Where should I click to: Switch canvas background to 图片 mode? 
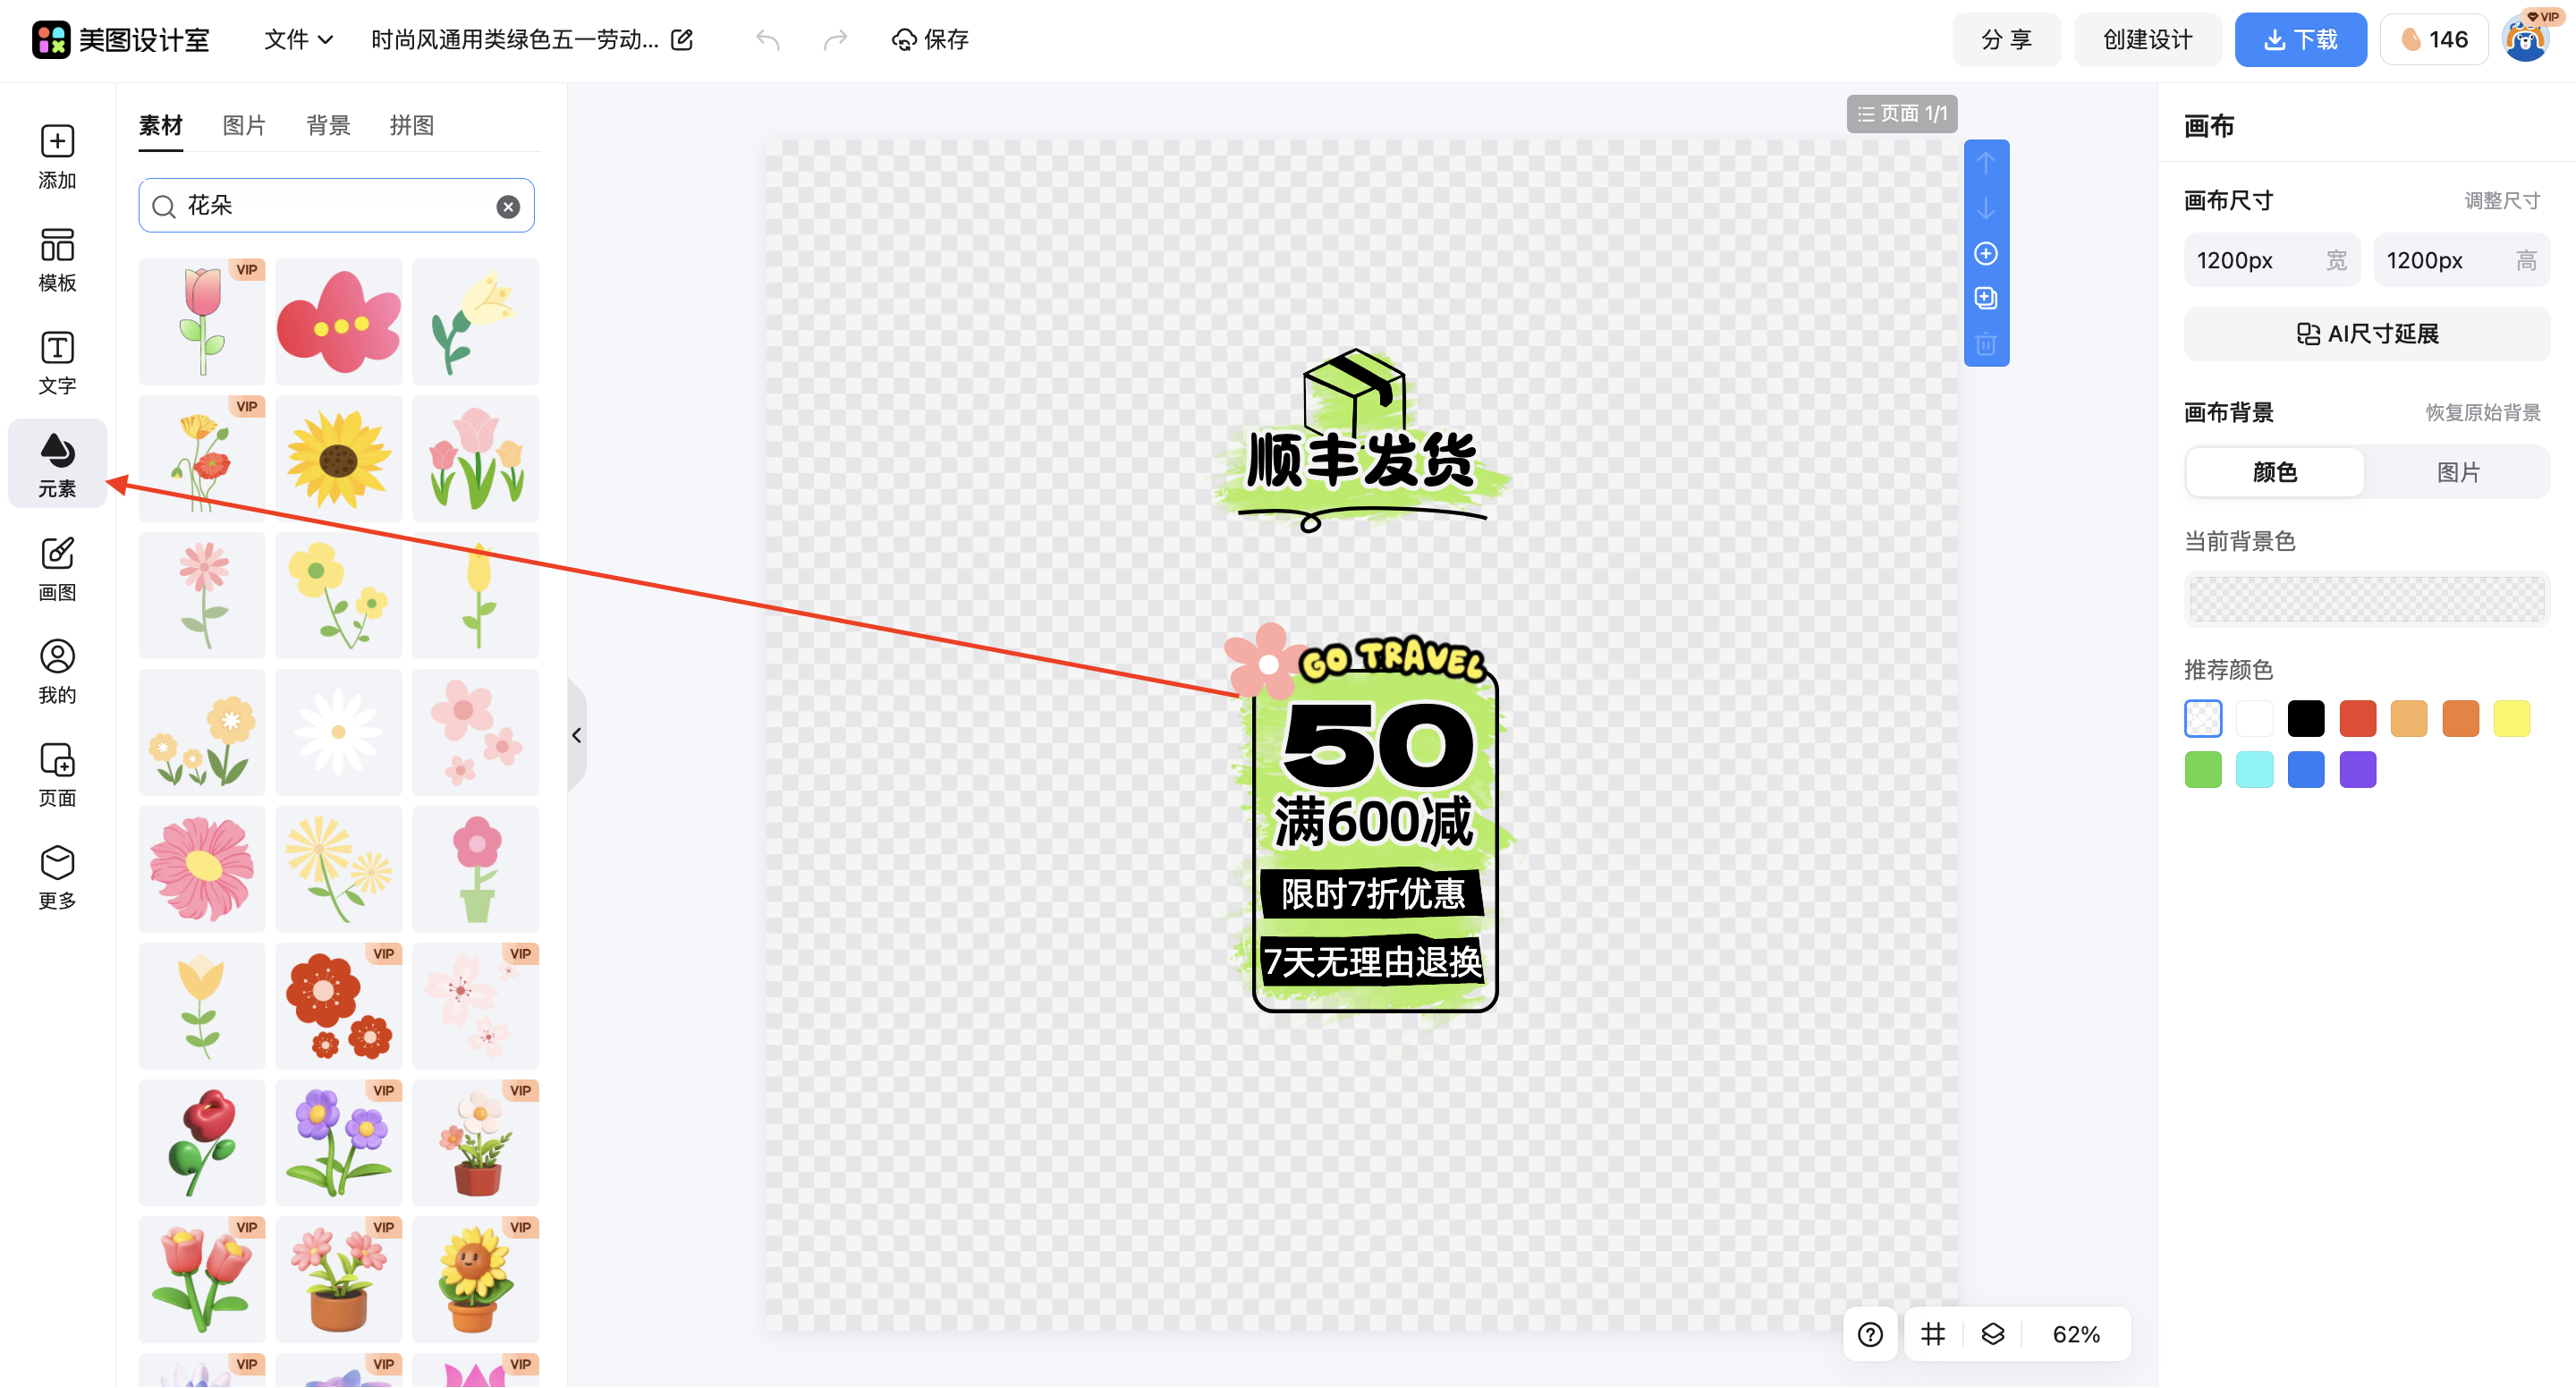(2459, 472)
